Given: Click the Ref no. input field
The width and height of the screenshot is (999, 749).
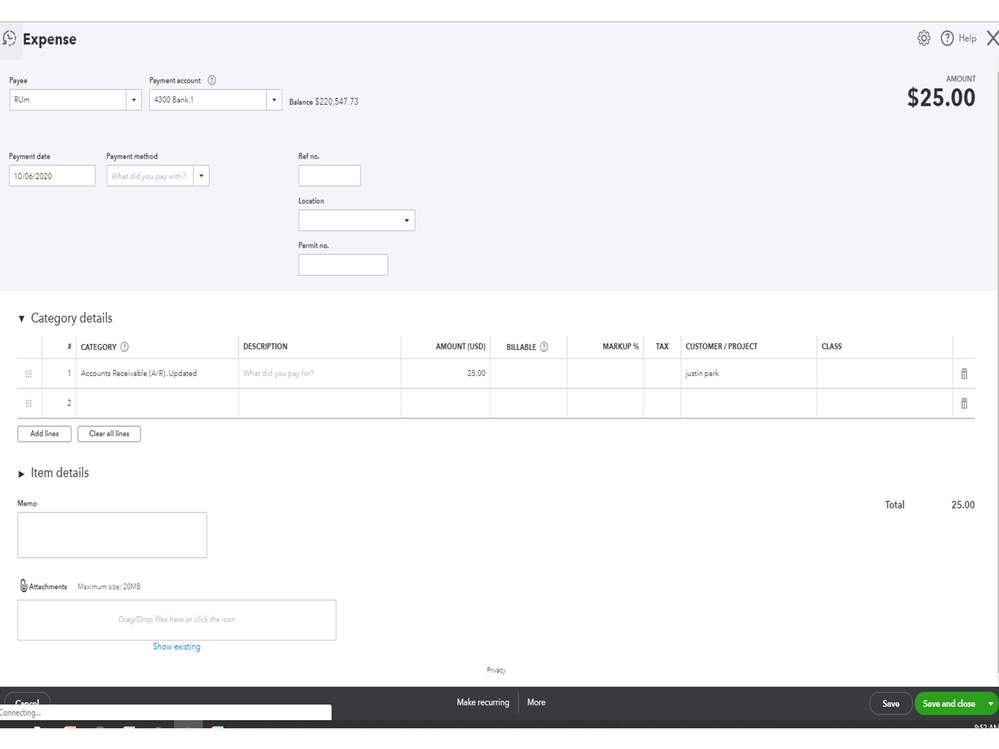Looking at the screenshot, I should click(x=329, y=176).
